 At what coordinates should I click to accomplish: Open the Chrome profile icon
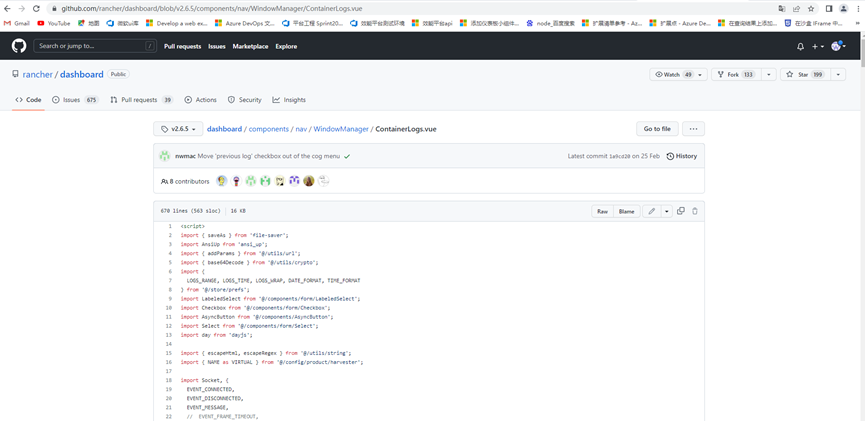coord(843,9)
